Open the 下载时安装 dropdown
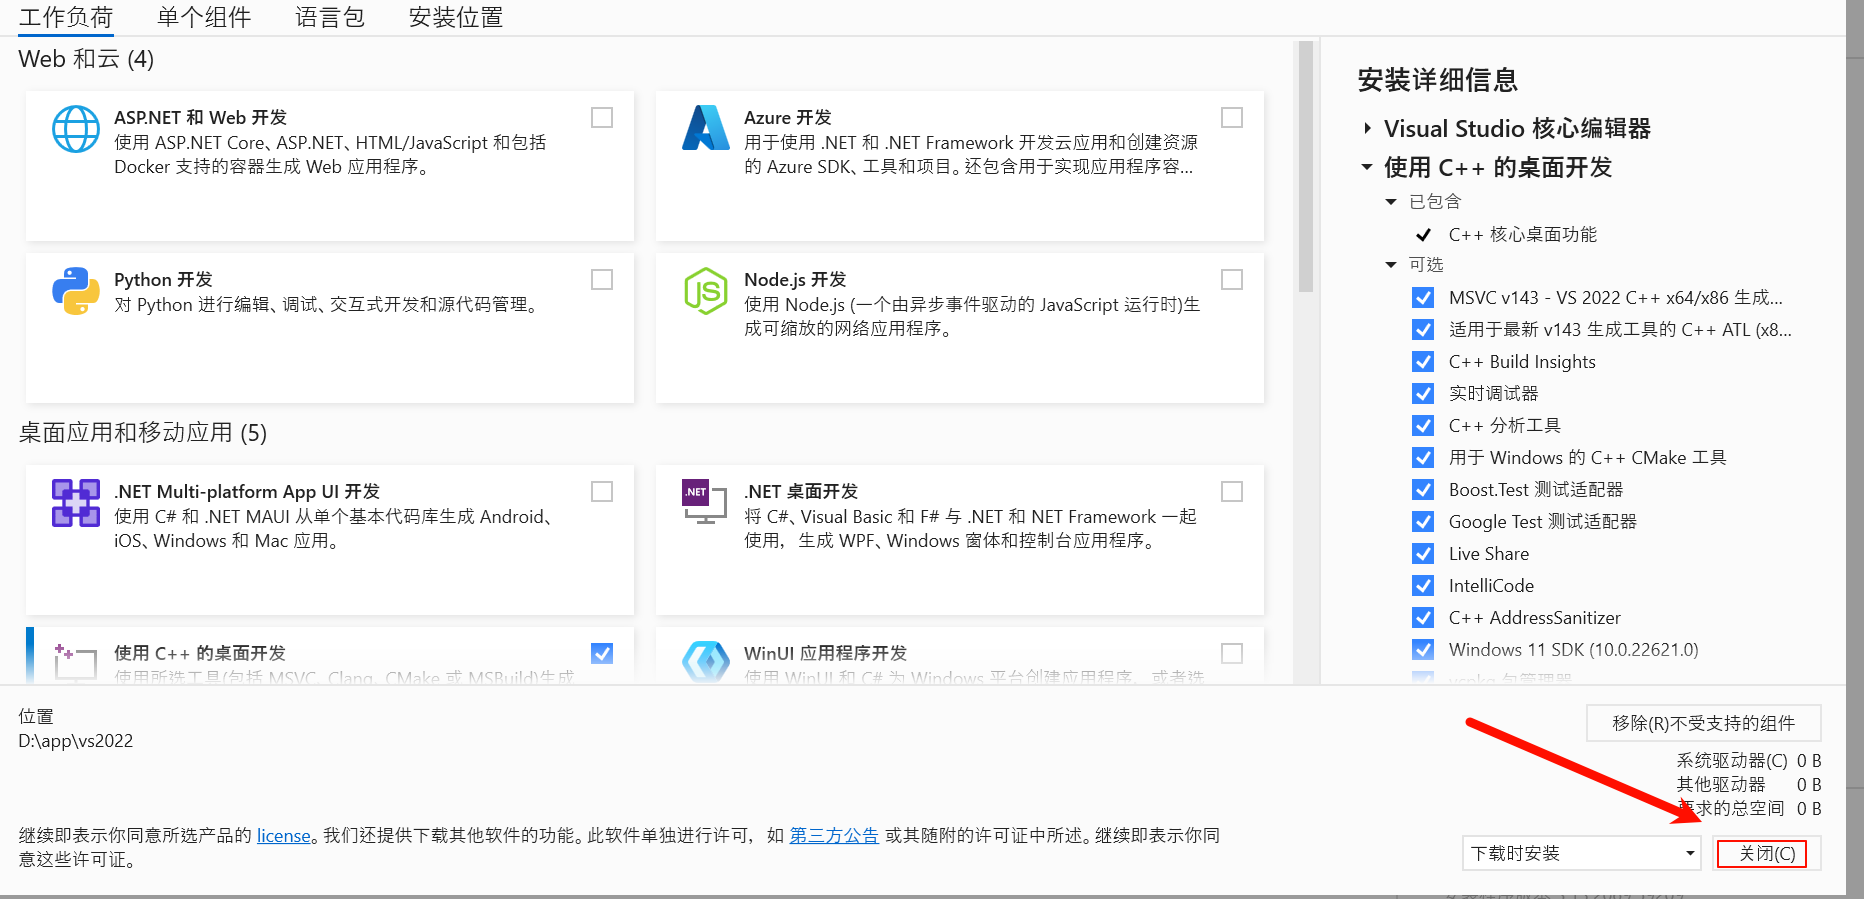The width and height of the screenshot is (1864, 899). click(1581, 853)
